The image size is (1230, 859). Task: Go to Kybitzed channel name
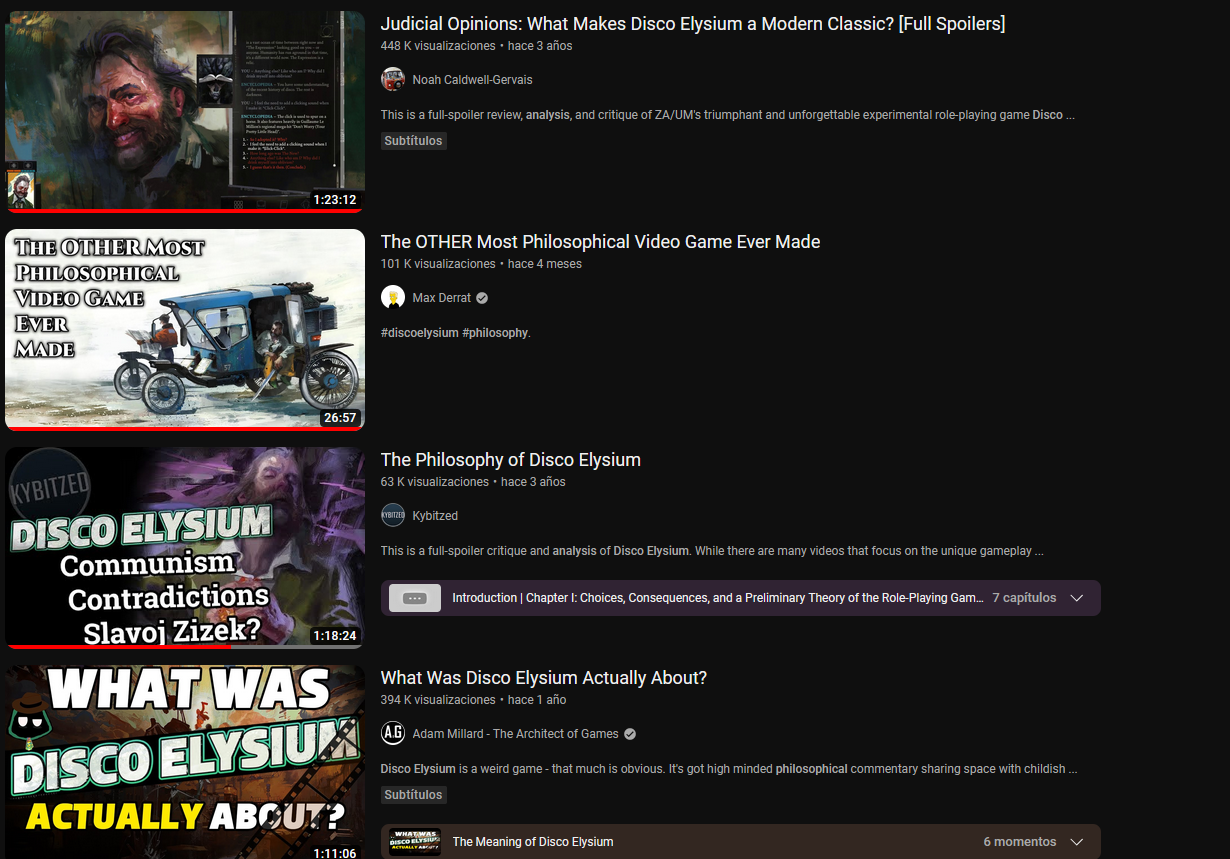[x=435, y=516]
